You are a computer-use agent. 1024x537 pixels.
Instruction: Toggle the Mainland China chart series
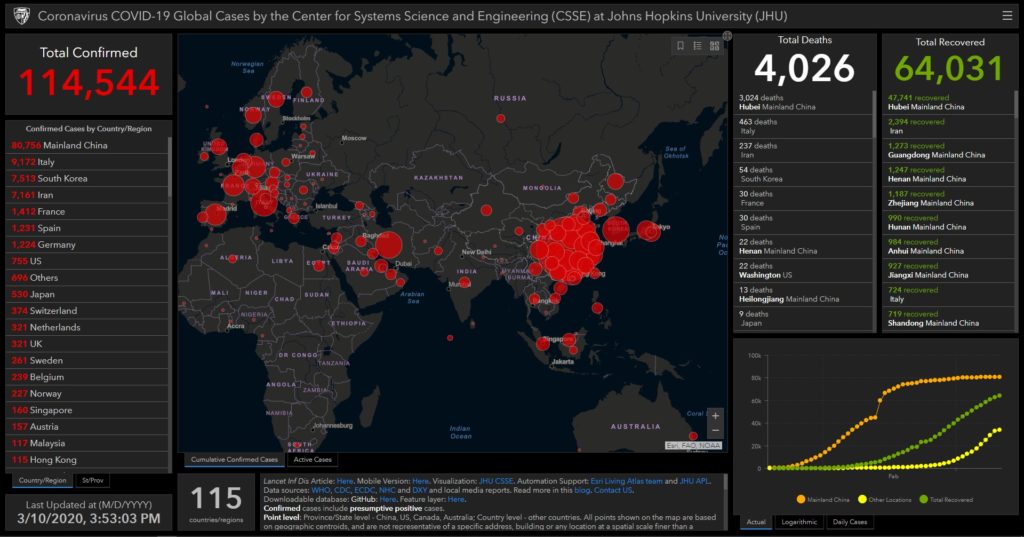(822, 500)
